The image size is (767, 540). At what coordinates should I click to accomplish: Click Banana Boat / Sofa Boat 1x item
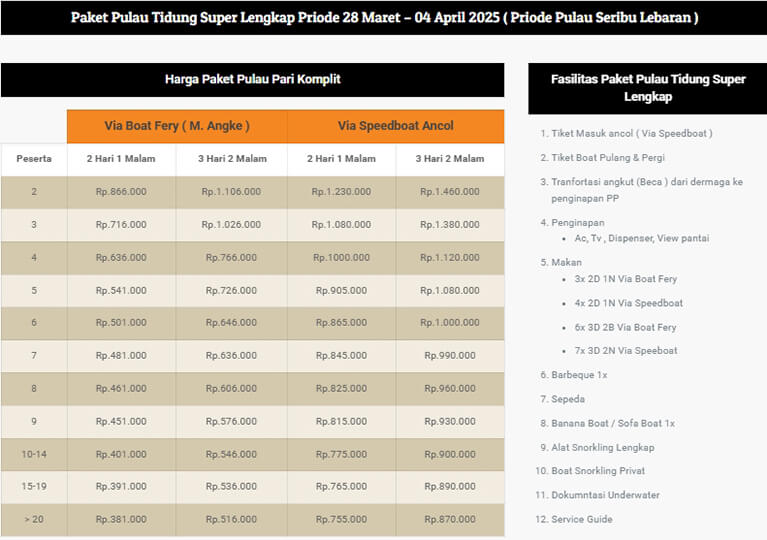(613, 423)
